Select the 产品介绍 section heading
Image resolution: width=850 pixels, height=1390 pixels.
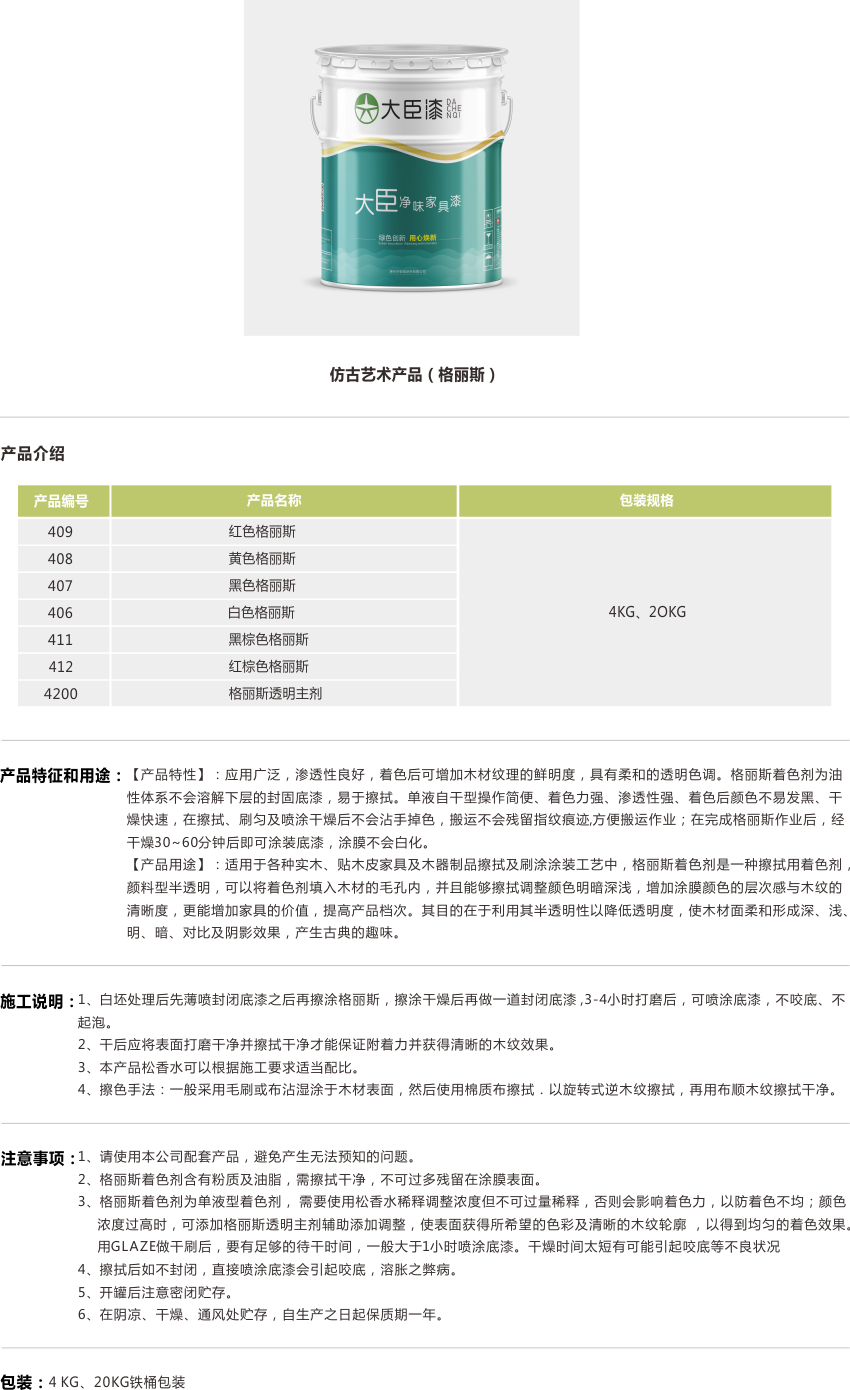(32, 454)
